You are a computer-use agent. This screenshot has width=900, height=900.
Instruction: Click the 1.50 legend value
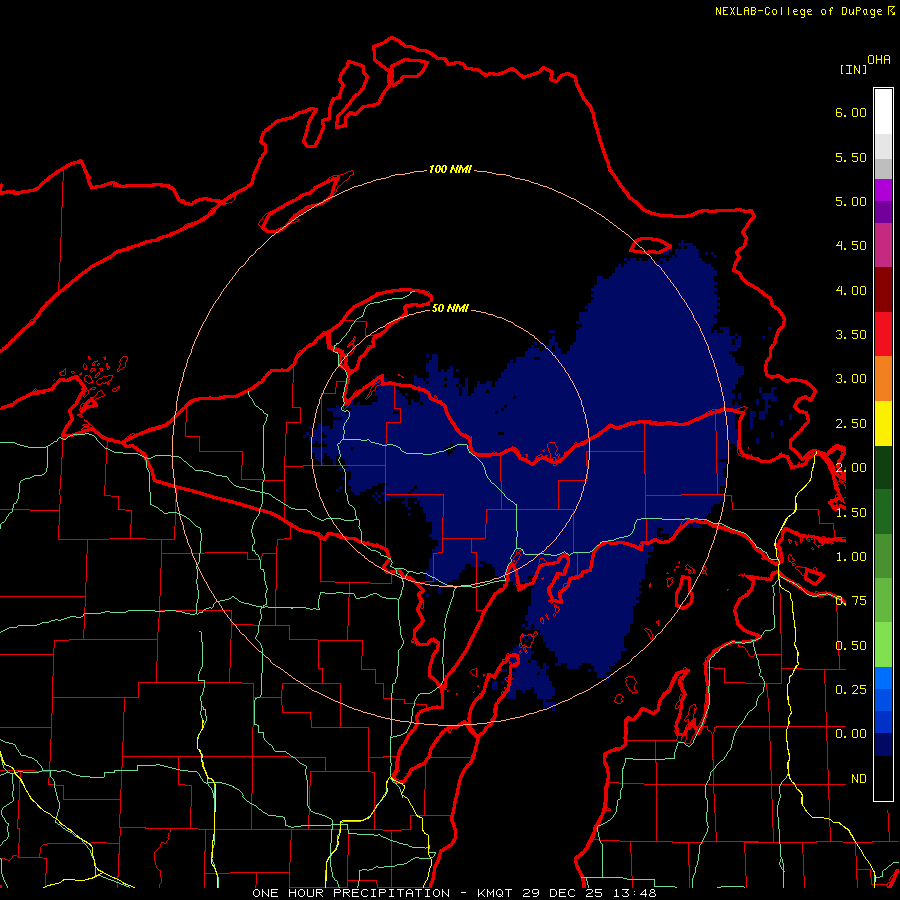[851, 513]
